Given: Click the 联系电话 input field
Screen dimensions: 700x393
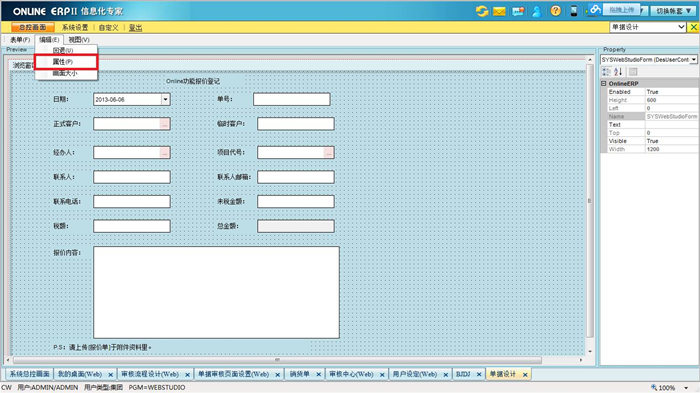Looking at the screenshot, I should click(132, 202).
